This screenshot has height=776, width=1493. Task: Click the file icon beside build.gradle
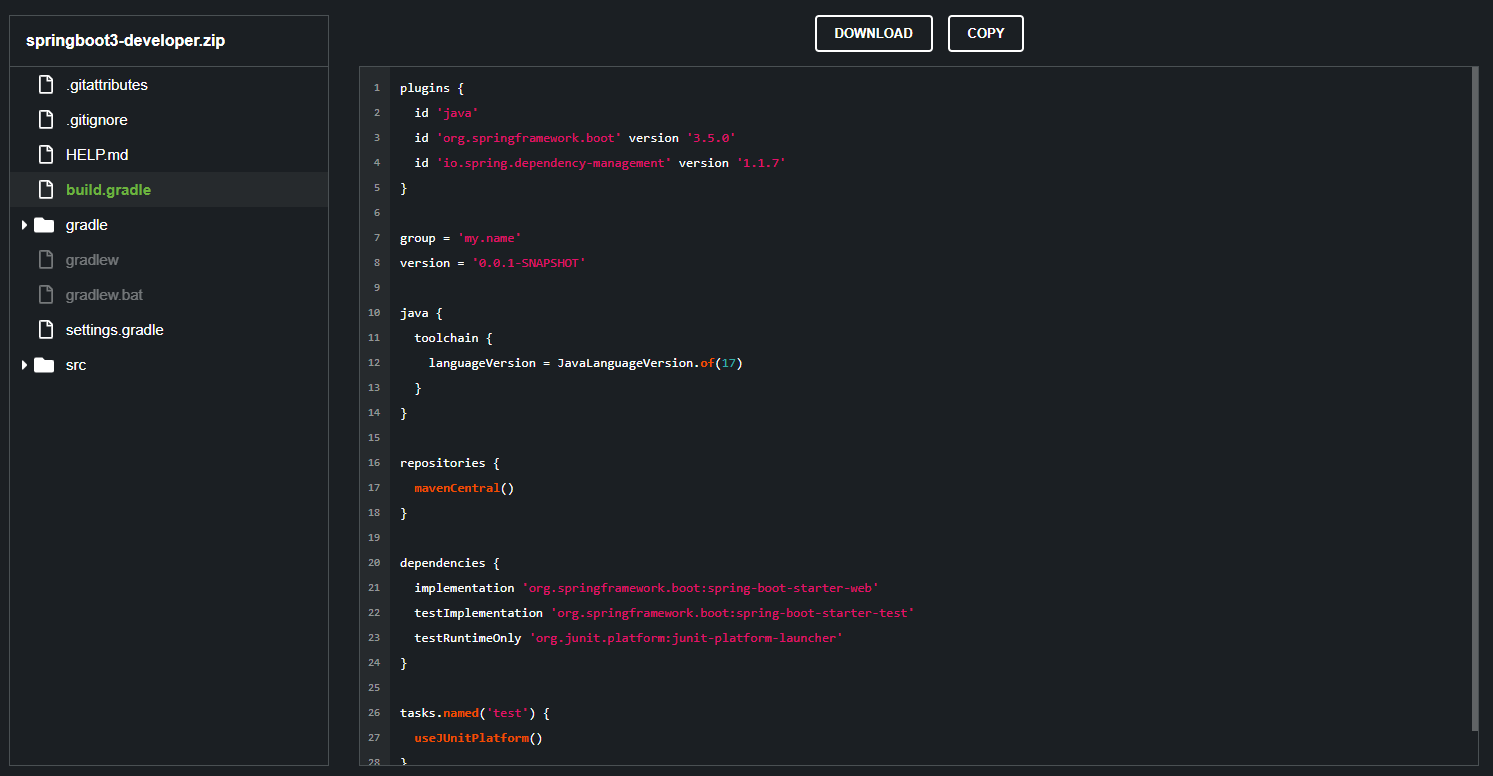[45, 190]
